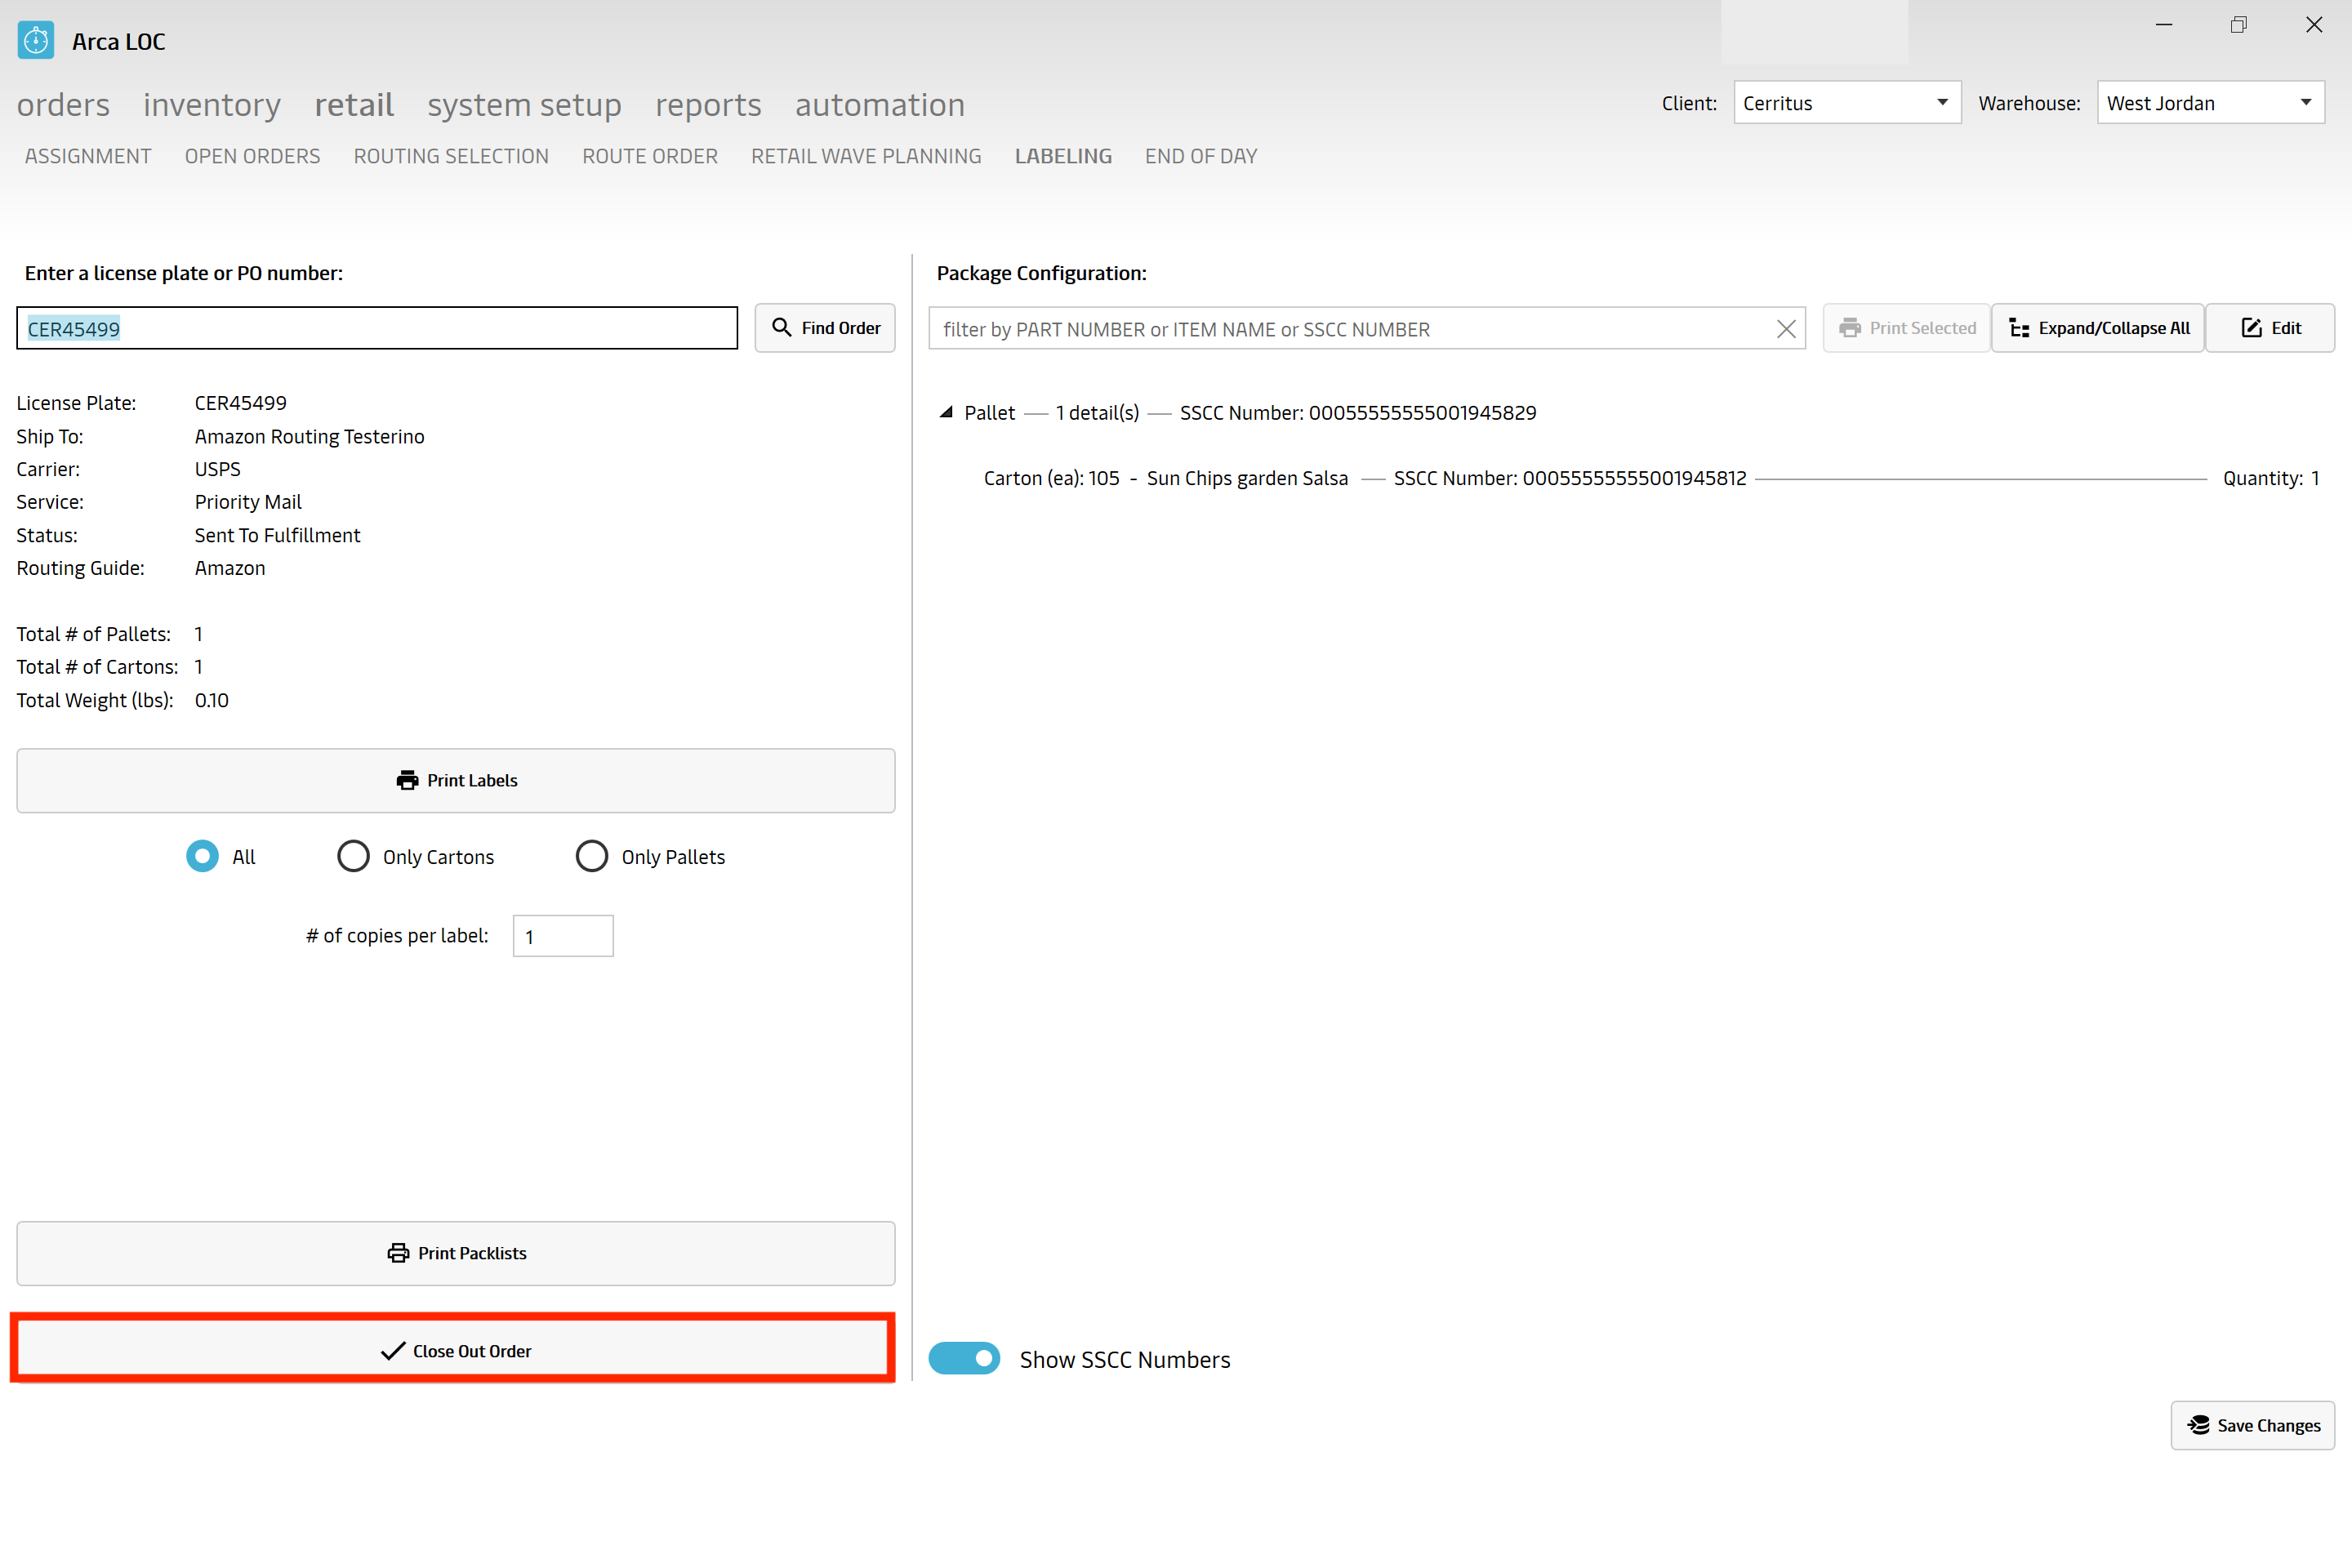Open the Warehouse dropdown showing West Jordan
The image size is (2352, 1568).
pos(2211,103)
